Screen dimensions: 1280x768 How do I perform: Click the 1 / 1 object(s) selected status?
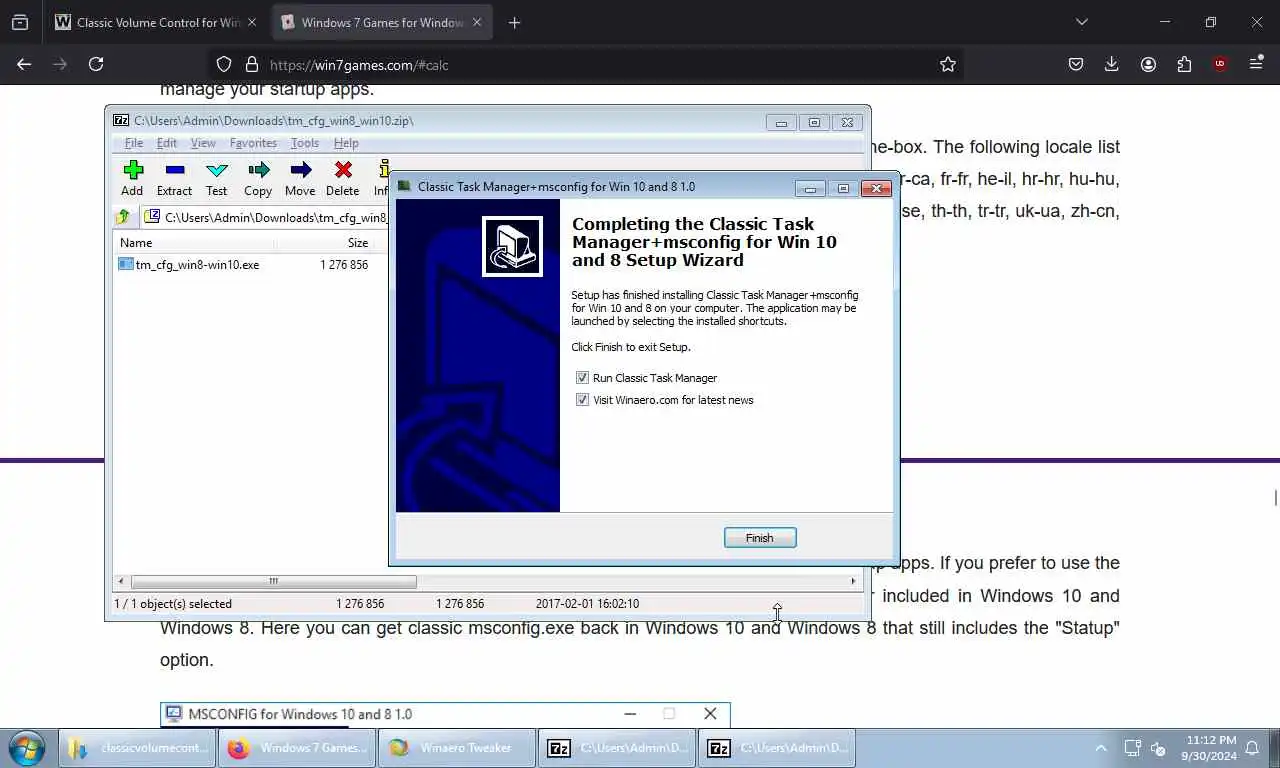click(173, 604)
